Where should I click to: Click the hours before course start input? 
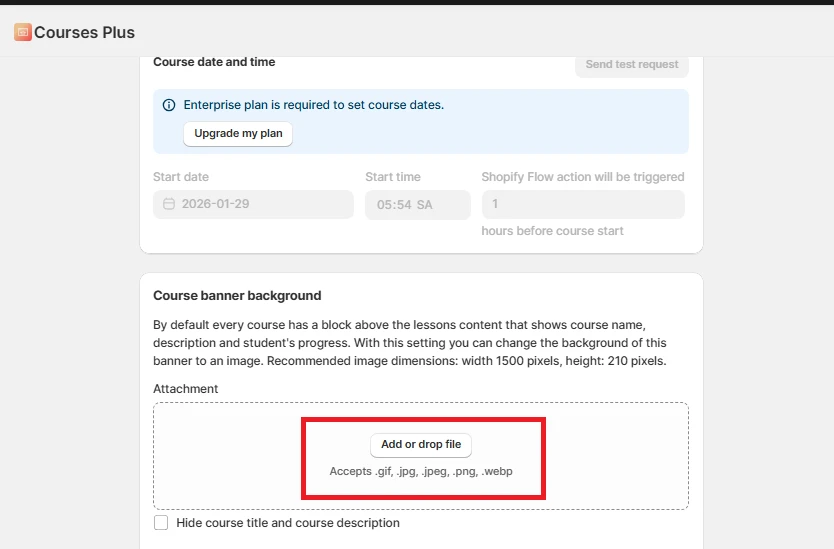[x=583, y=205]
